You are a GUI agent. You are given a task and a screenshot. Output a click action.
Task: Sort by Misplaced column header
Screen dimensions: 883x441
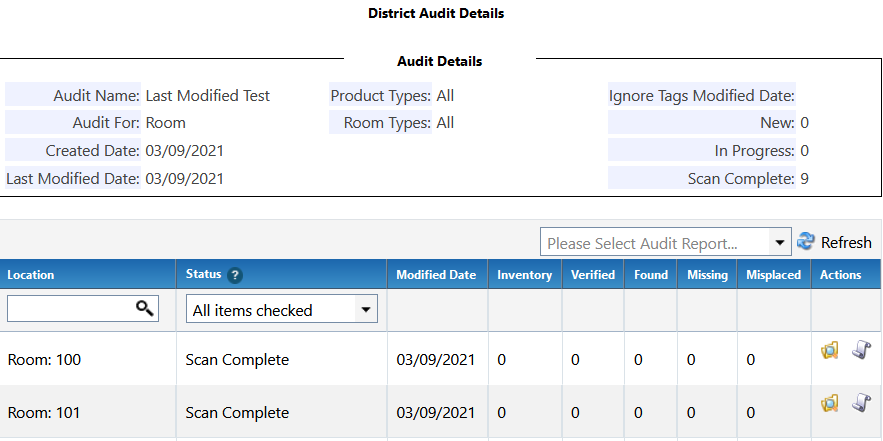pyautogui.click(x=773, y=275)
